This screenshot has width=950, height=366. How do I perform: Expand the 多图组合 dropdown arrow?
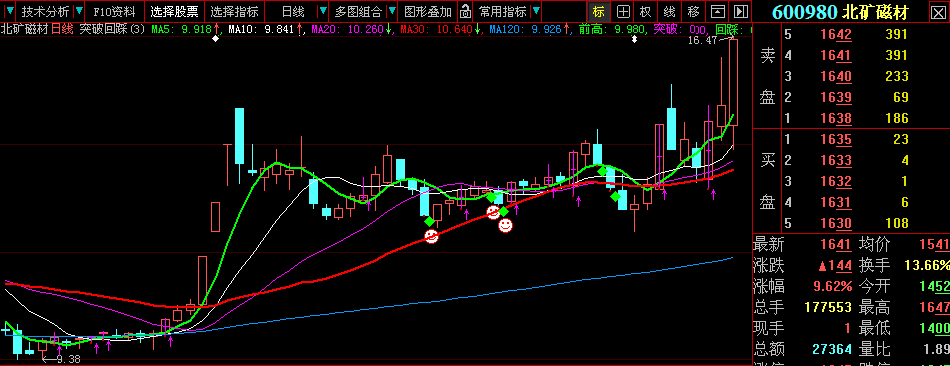tap(392, 11)
